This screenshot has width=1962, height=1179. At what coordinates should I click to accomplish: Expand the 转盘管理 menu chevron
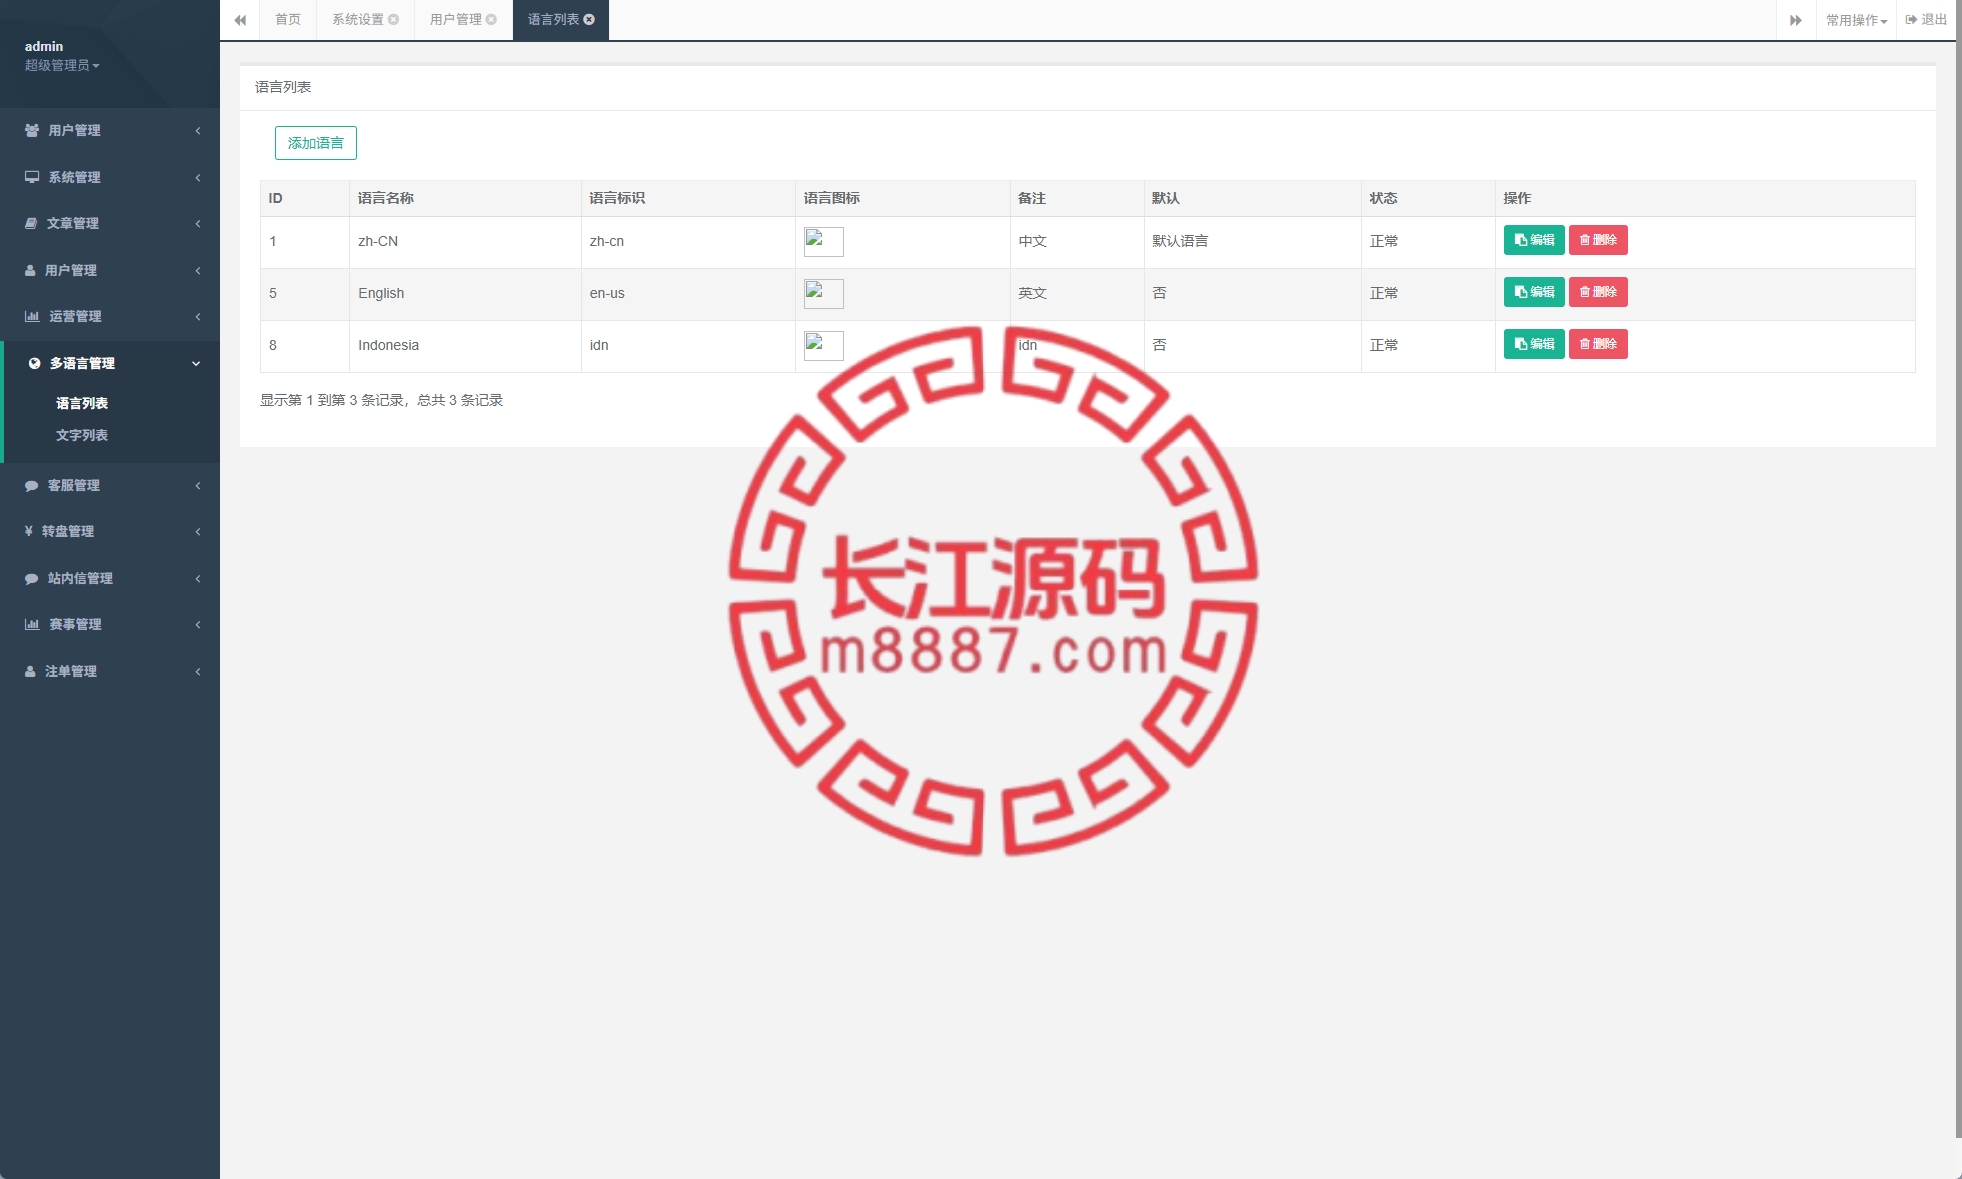198,531
